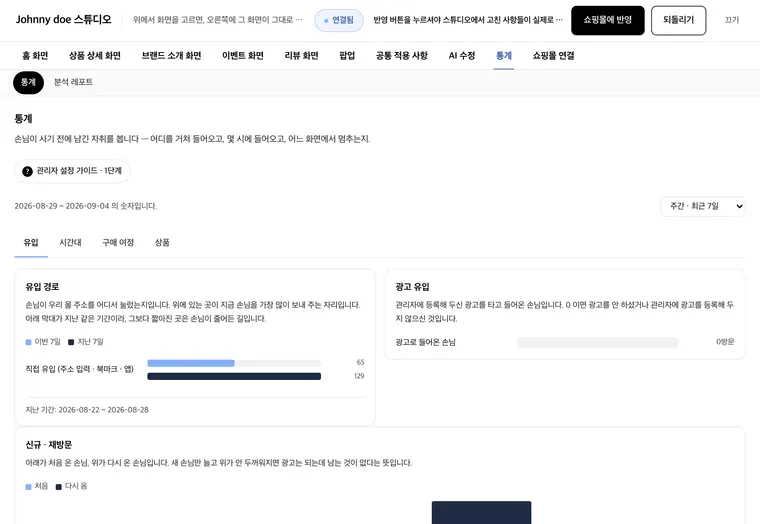Open the 상품 statistics tab
760x524 pixels.
point(162,243)
